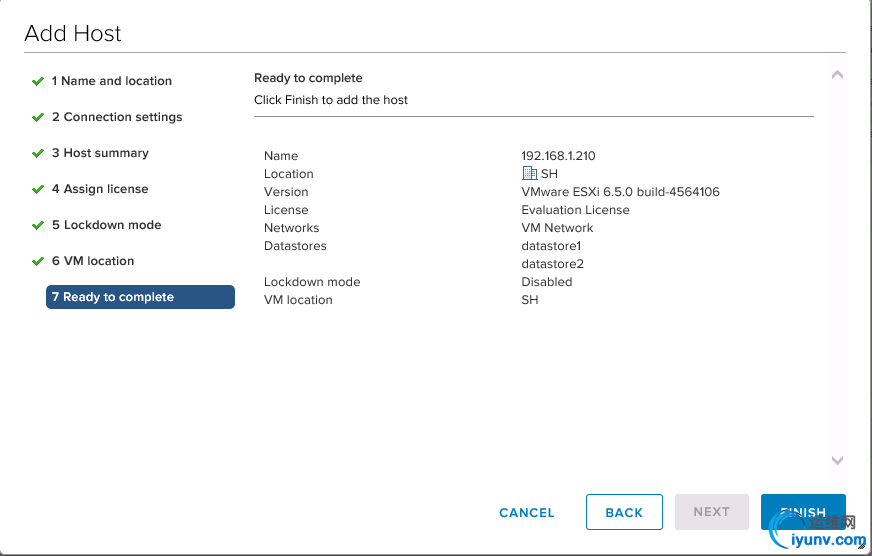Click the datacenter icon next to SH location

click(x=530, y=174)
